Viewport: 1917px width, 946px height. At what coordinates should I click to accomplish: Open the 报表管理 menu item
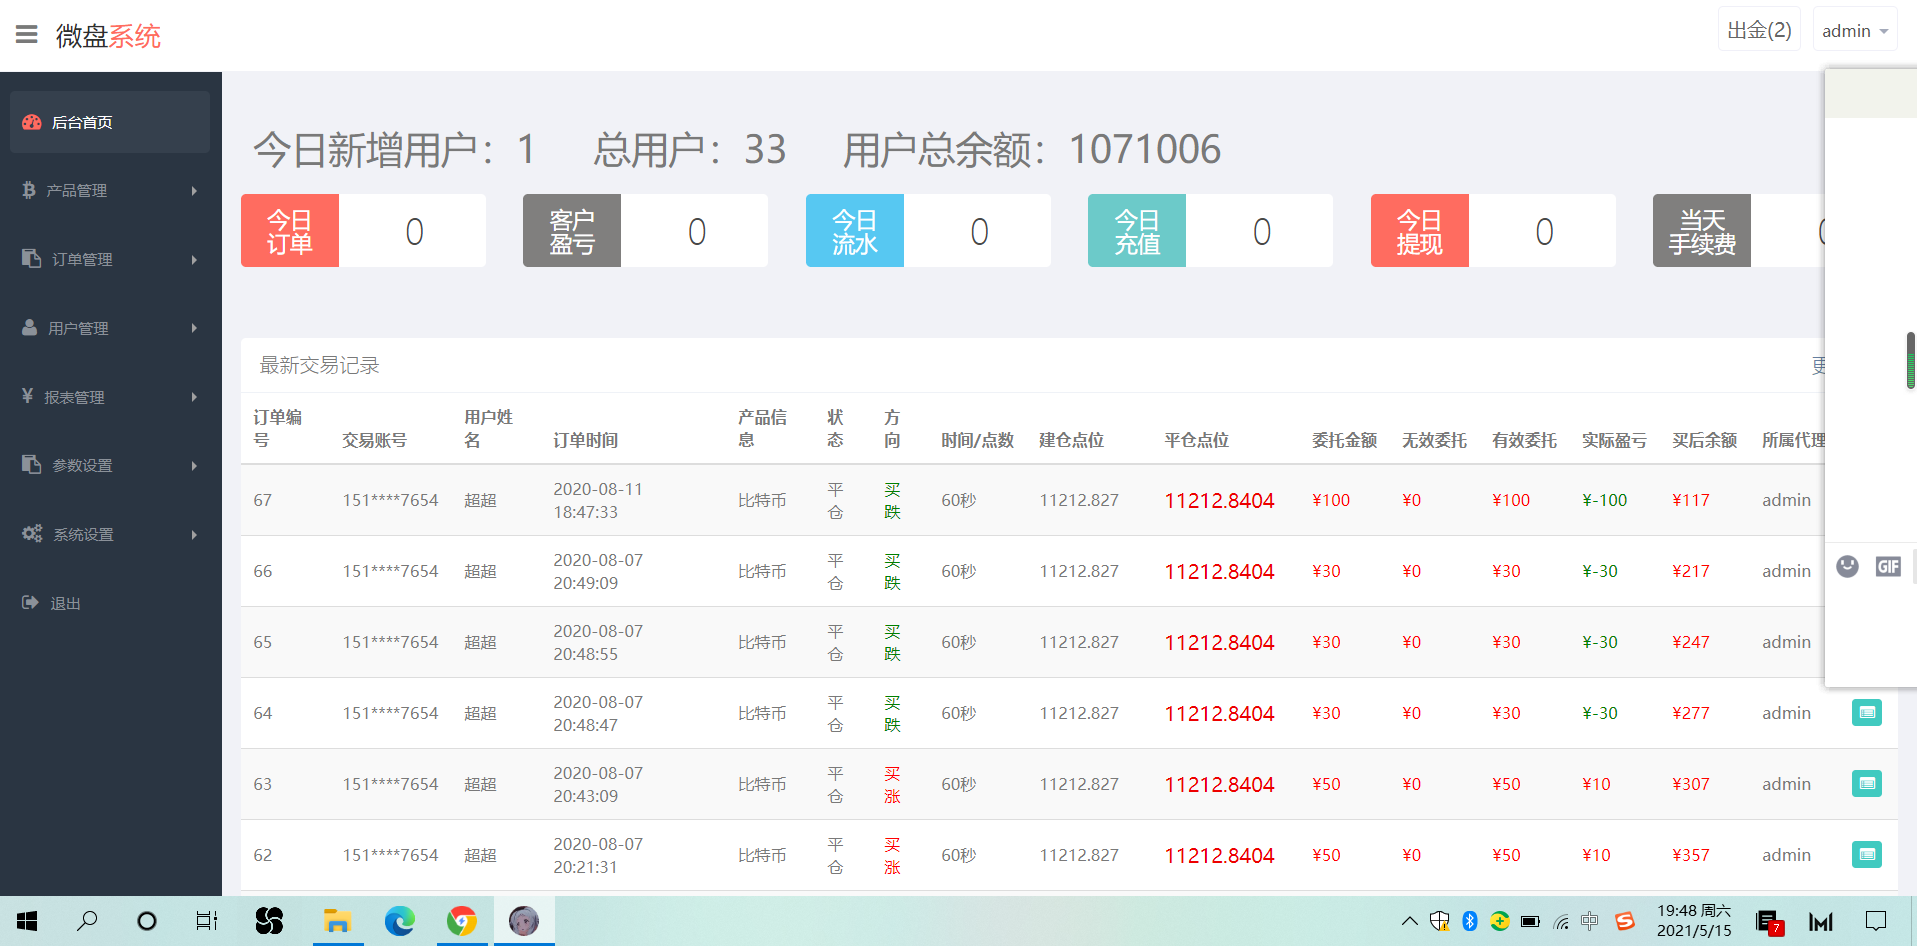[x=110, y=397]
